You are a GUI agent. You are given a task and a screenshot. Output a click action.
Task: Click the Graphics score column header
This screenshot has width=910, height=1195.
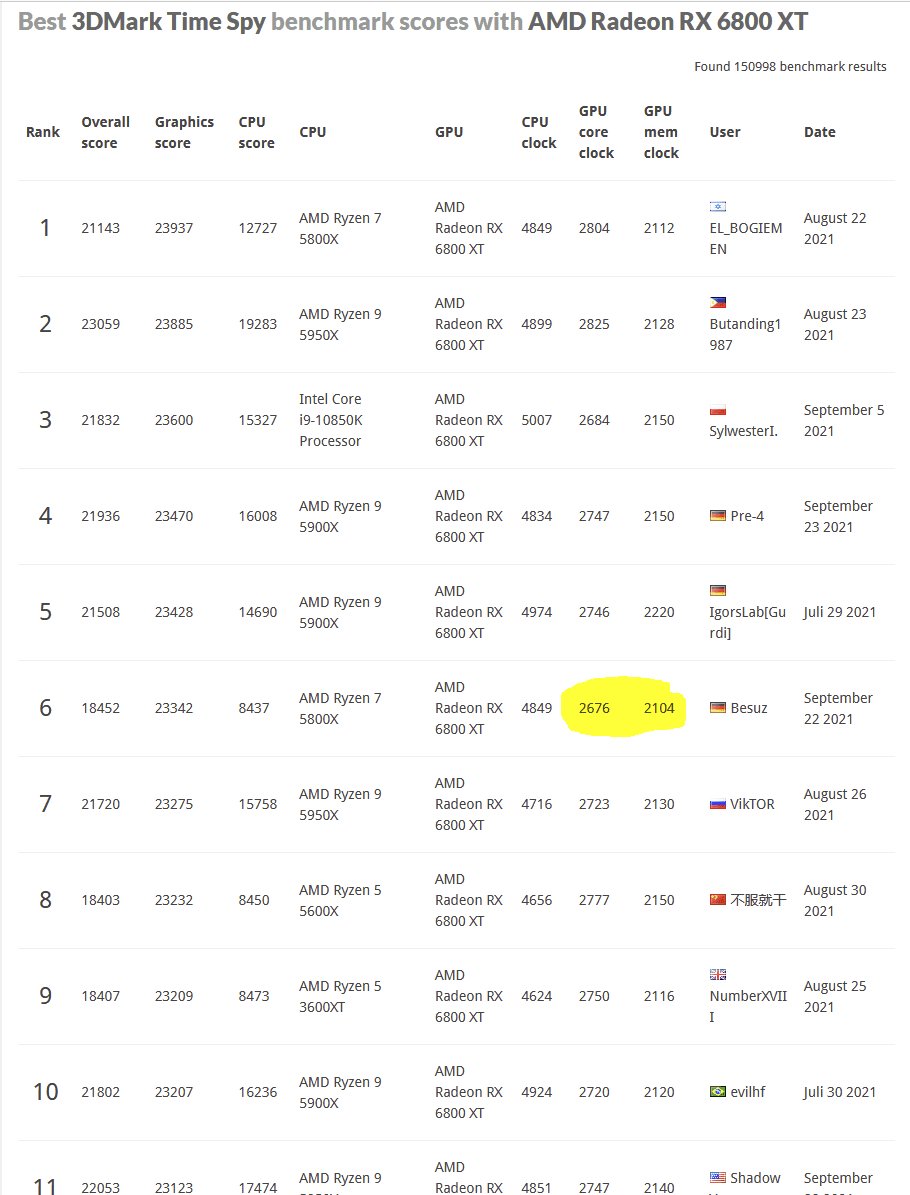(184, 132)
